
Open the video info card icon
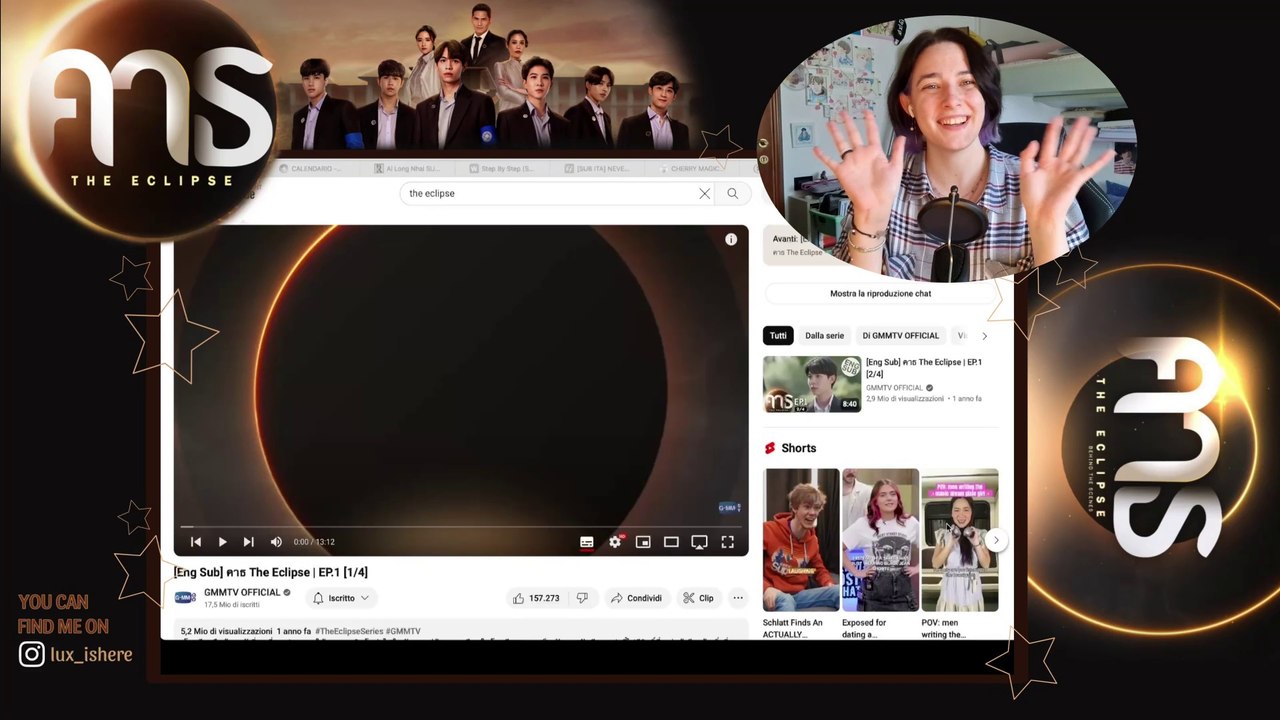(x=731, y=239)
